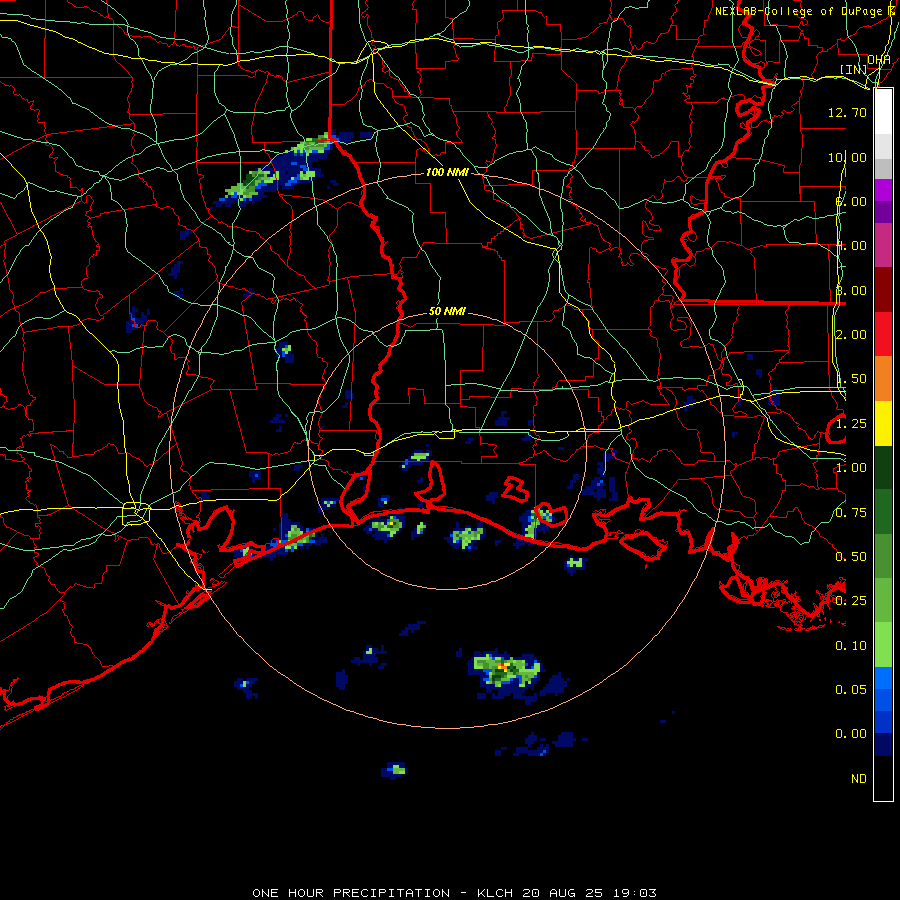Click the 0.05 scale value
900x900 pixels.
(851, 690)
